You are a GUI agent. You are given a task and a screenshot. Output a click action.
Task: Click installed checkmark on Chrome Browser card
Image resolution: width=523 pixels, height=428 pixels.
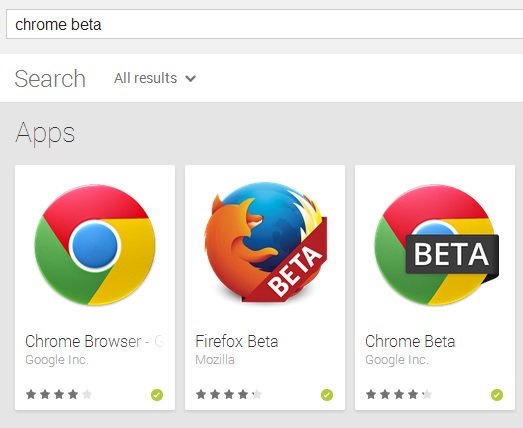(157, 395)
